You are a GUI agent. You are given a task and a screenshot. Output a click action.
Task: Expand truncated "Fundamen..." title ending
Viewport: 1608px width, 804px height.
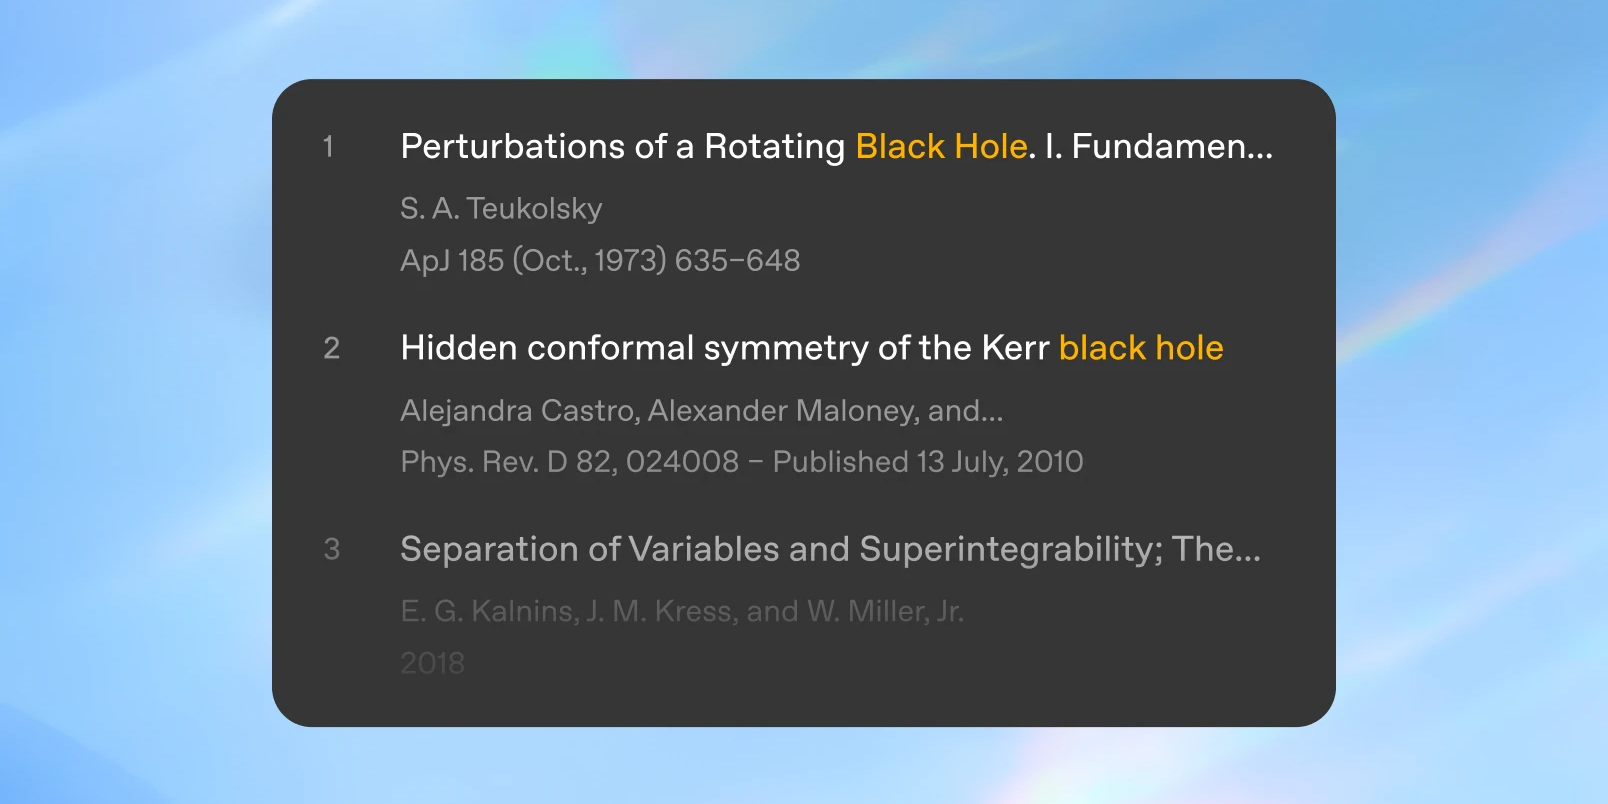click(1172, 147)
